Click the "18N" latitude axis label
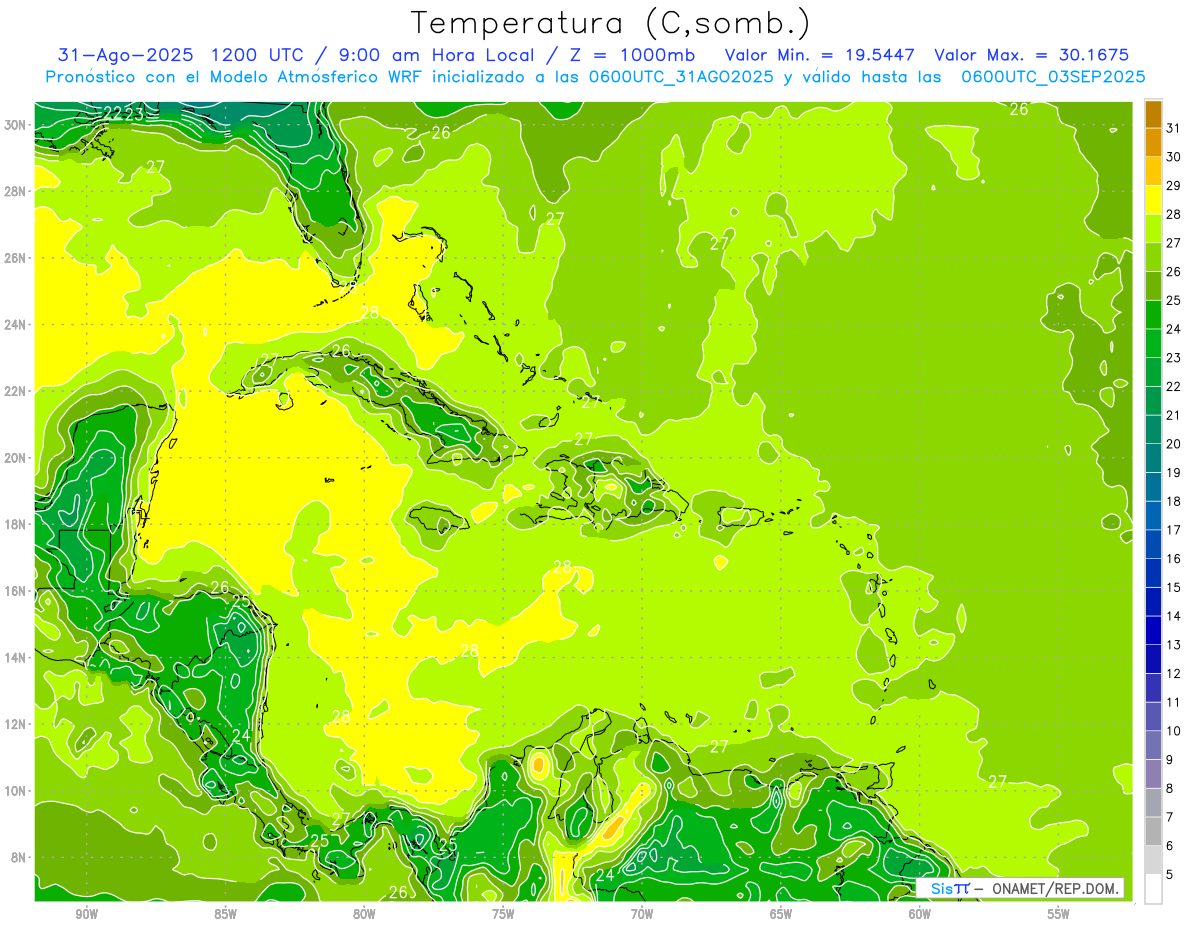This screenshot has width=1200, height=927. coord(15,524)
